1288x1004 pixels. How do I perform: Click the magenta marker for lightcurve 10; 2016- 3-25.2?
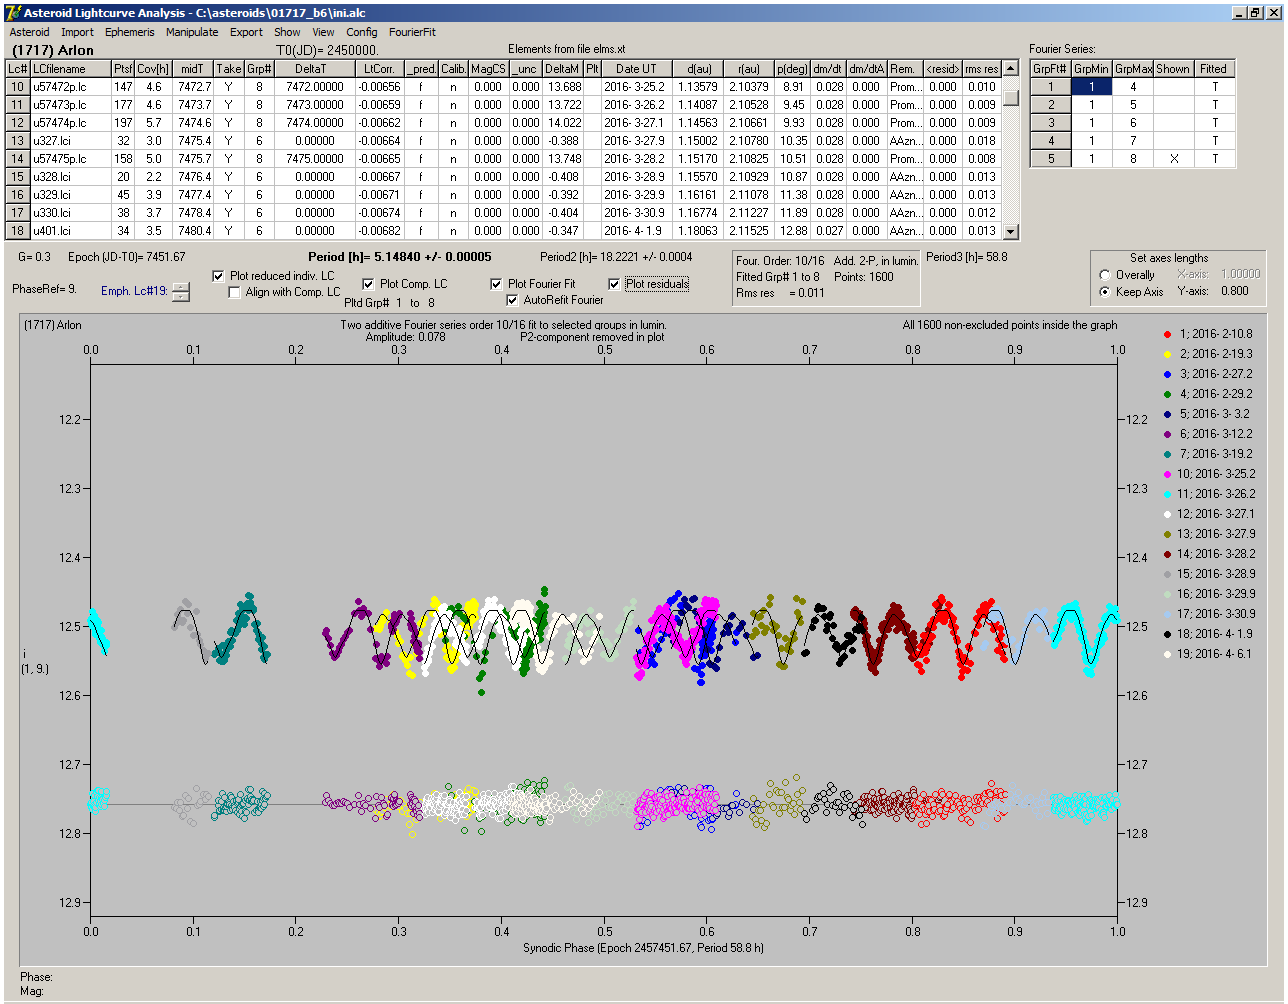pyautogui.click(x=1169, y=474)
